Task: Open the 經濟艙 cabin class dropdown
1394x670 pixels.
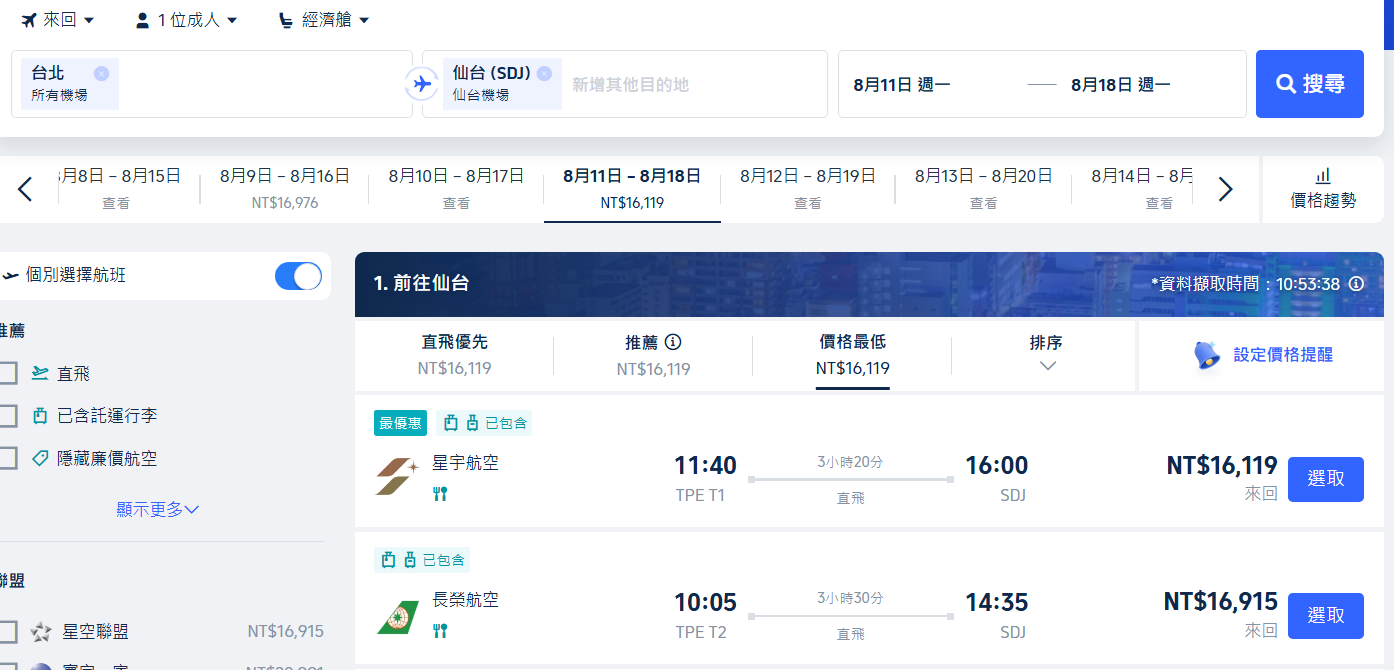Action: click(324, 20)
